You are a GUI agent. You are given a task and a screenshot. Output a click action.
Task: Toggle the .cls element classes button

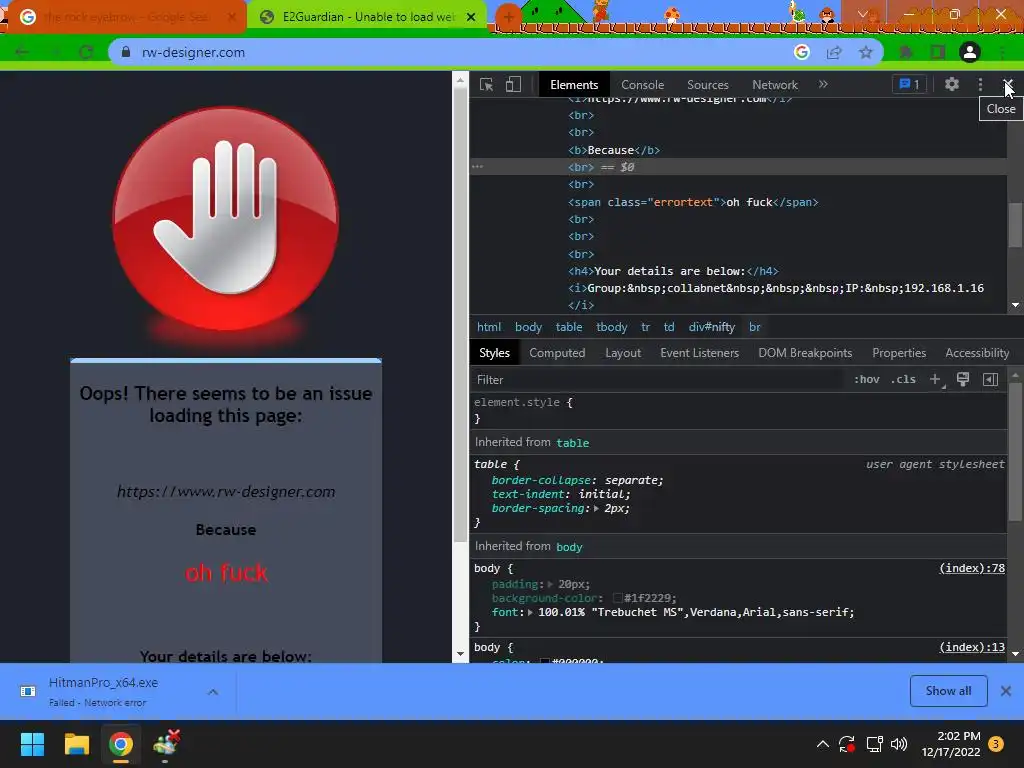coord(903,379)
